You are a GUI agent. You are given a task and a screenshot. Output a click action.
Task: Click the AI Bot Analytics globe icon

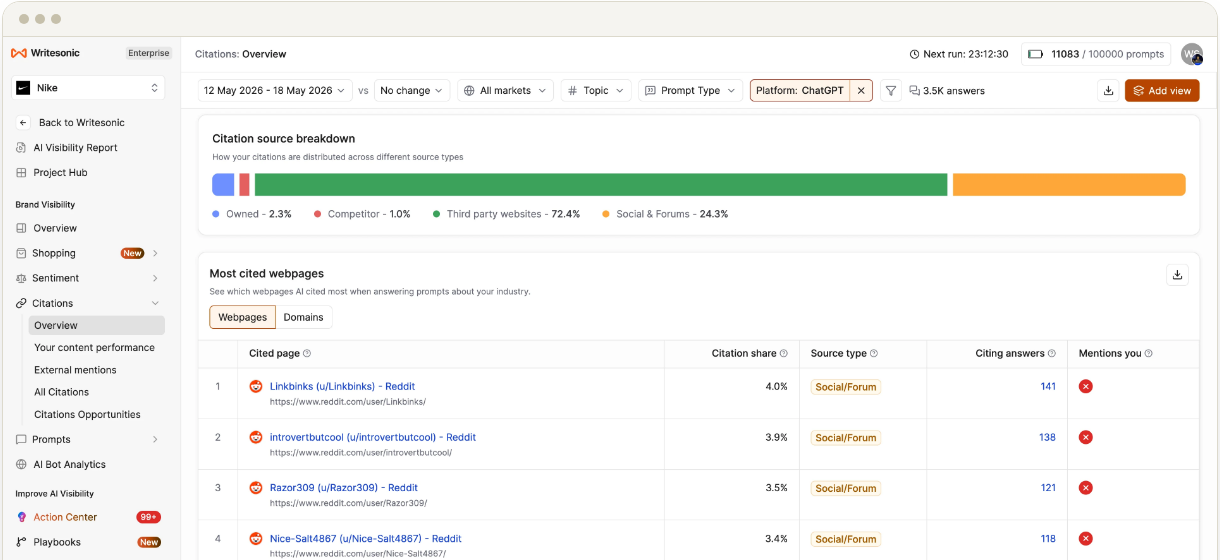coord(22,464)
